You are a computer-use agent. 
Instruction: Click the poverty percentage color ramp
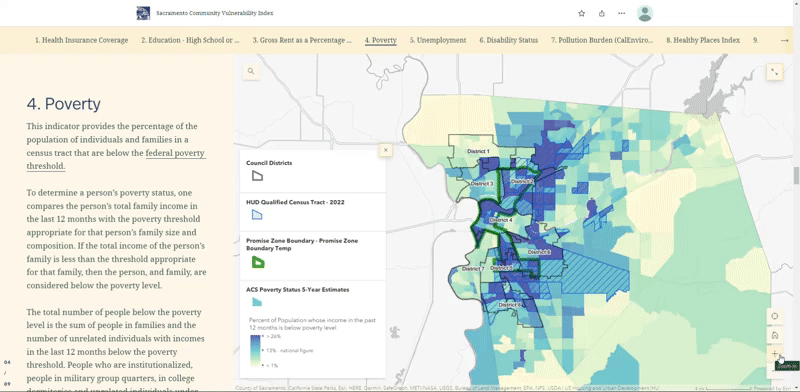pos(255,351)
